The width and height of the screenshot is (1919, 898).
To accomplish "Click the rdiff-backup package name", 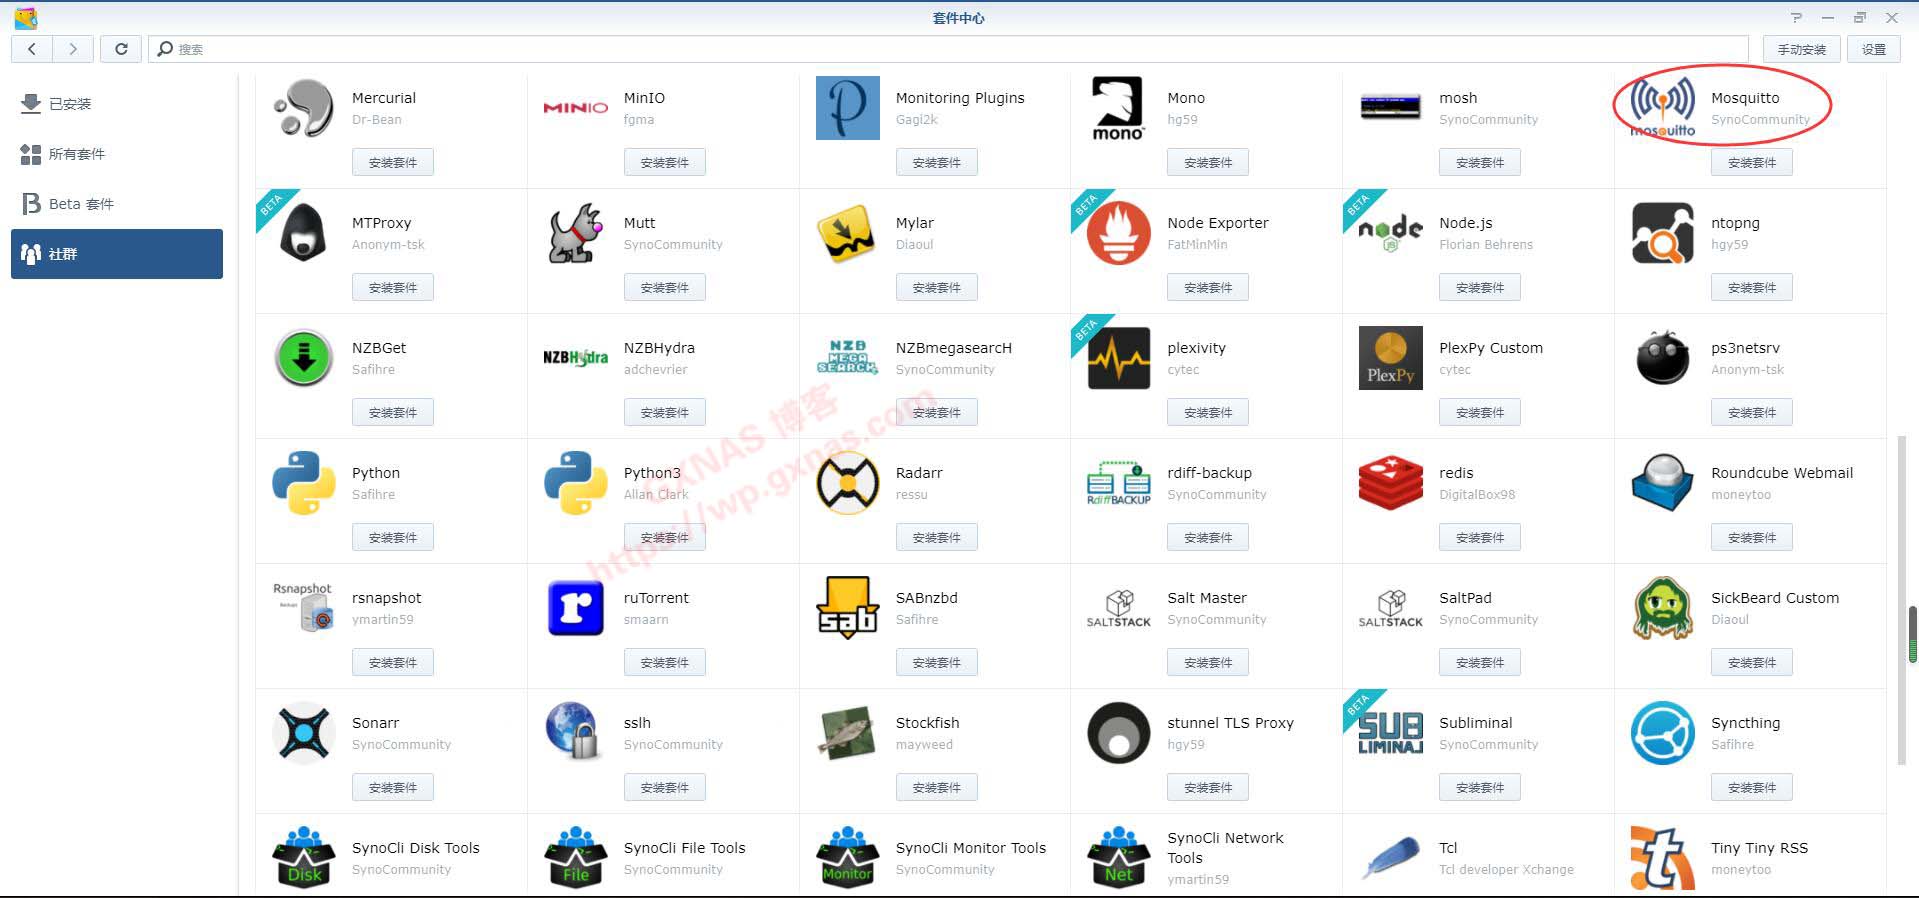I will pyautogui.click(x=1209, y=473).
